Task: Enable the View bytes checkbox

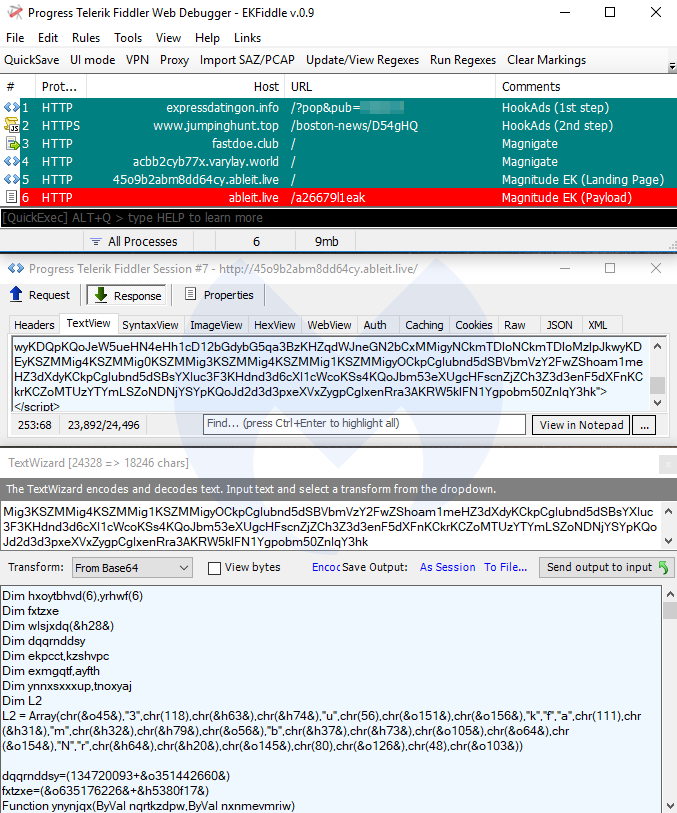Action: [214, 568]
